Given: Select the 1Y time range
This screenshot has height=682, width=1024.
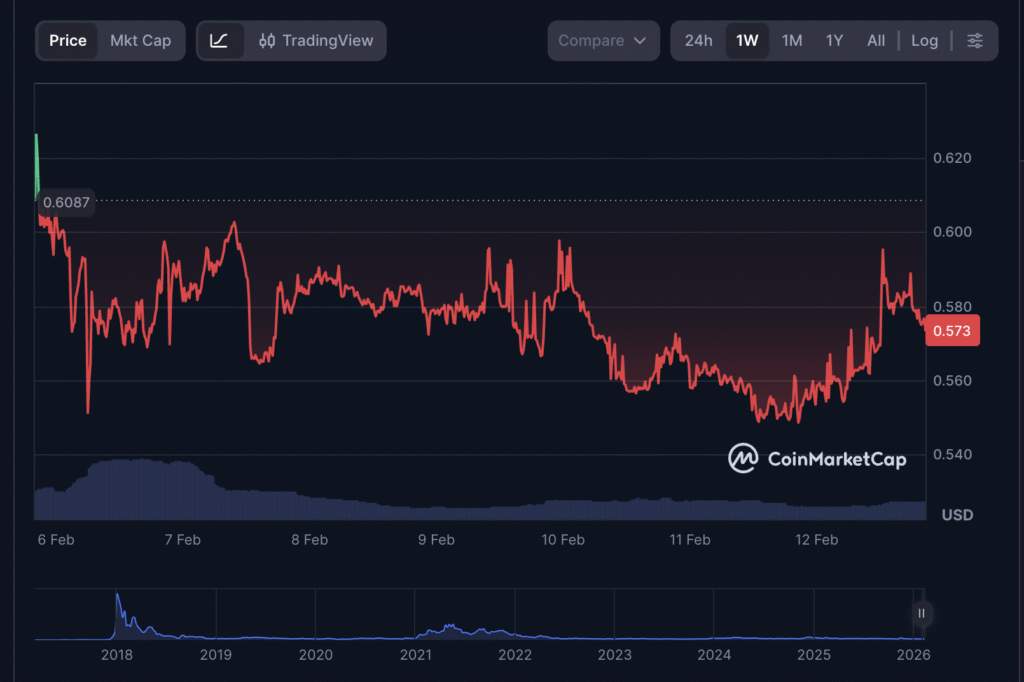Looking at the screenshot, I should coord(834,40).
